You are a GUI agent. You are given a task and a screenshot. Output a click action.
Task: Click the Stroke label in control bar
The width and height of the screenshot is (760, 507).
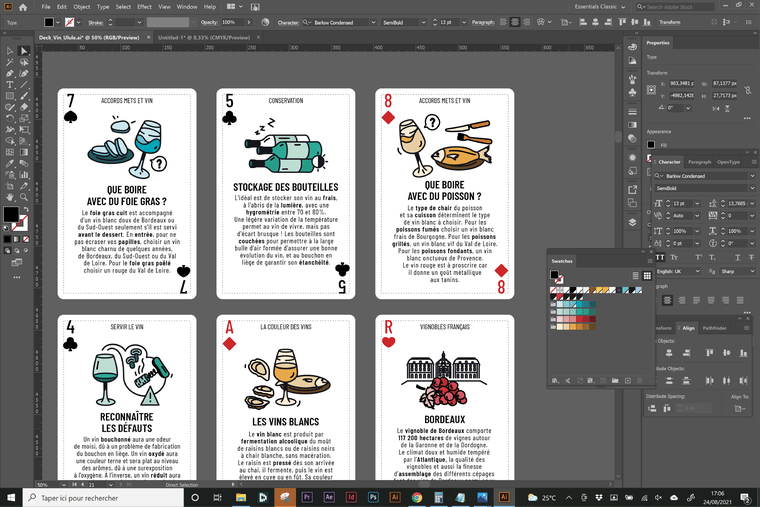(x=95, y=22)
